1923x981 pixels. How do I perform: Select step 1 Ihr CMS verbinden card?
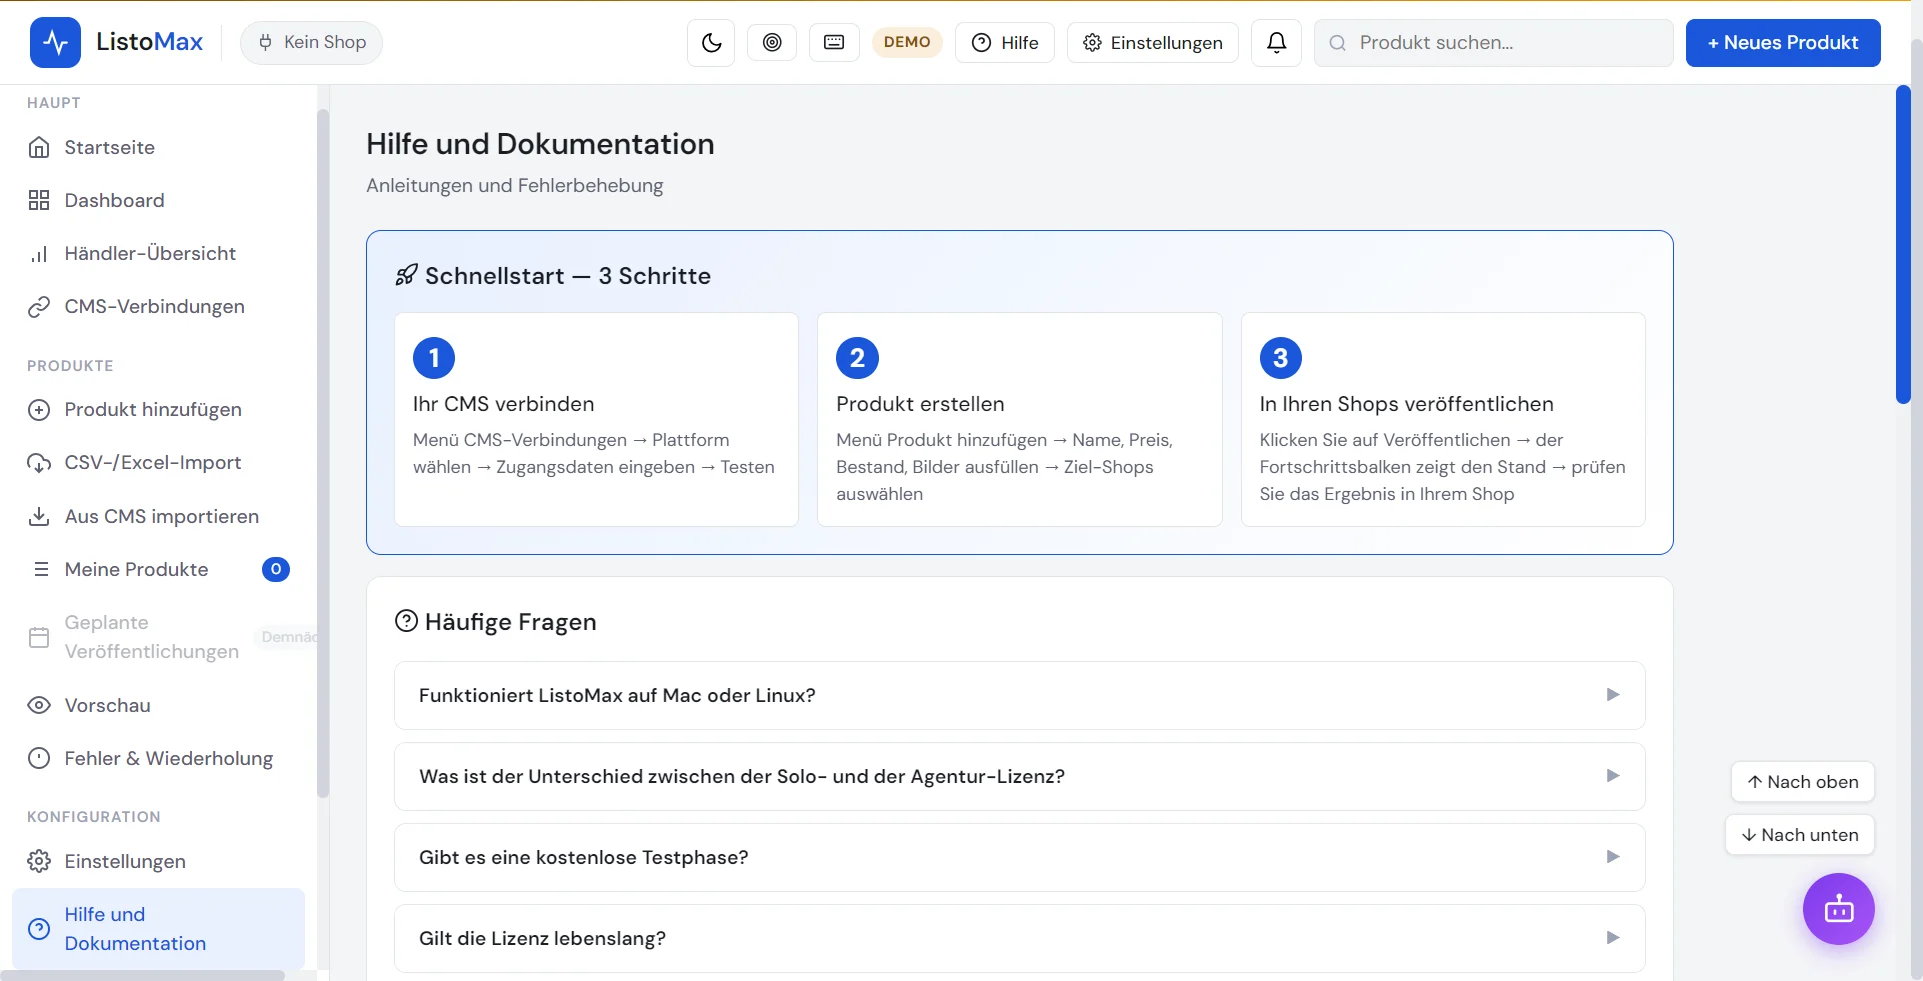[596, 419]
